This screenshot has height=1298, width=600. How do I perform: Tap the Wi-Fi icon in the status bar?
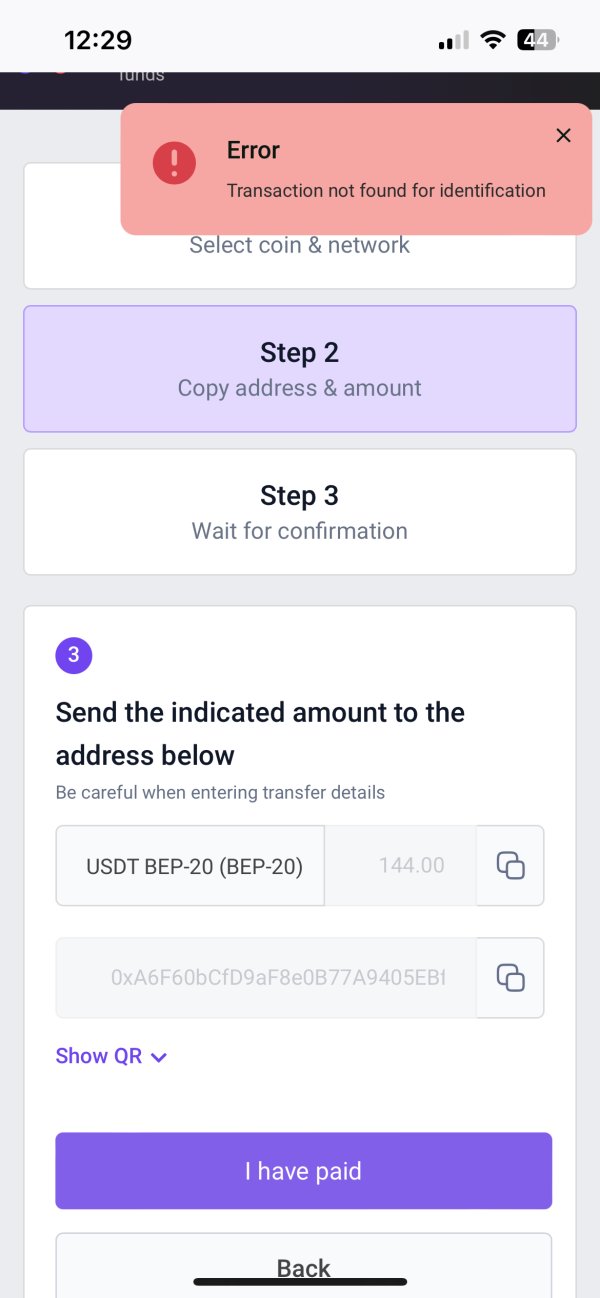(x=492, y=40)
